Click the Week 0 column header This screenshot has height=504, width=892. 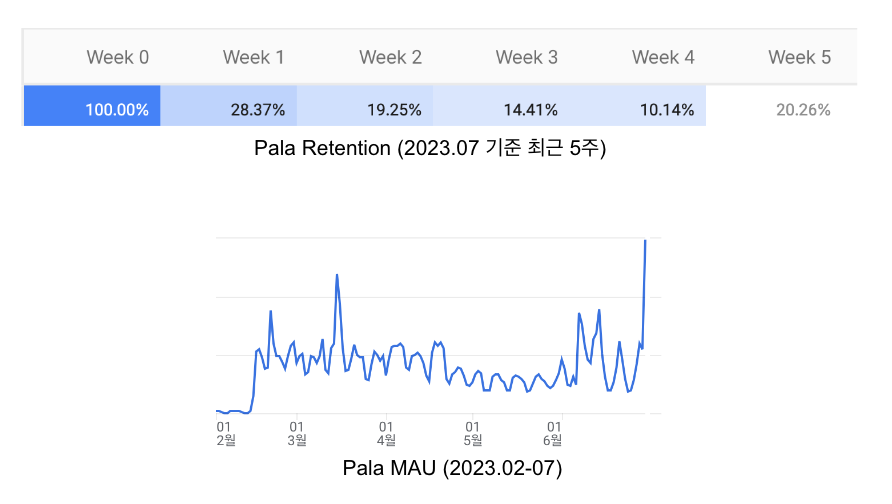[118, 58]
